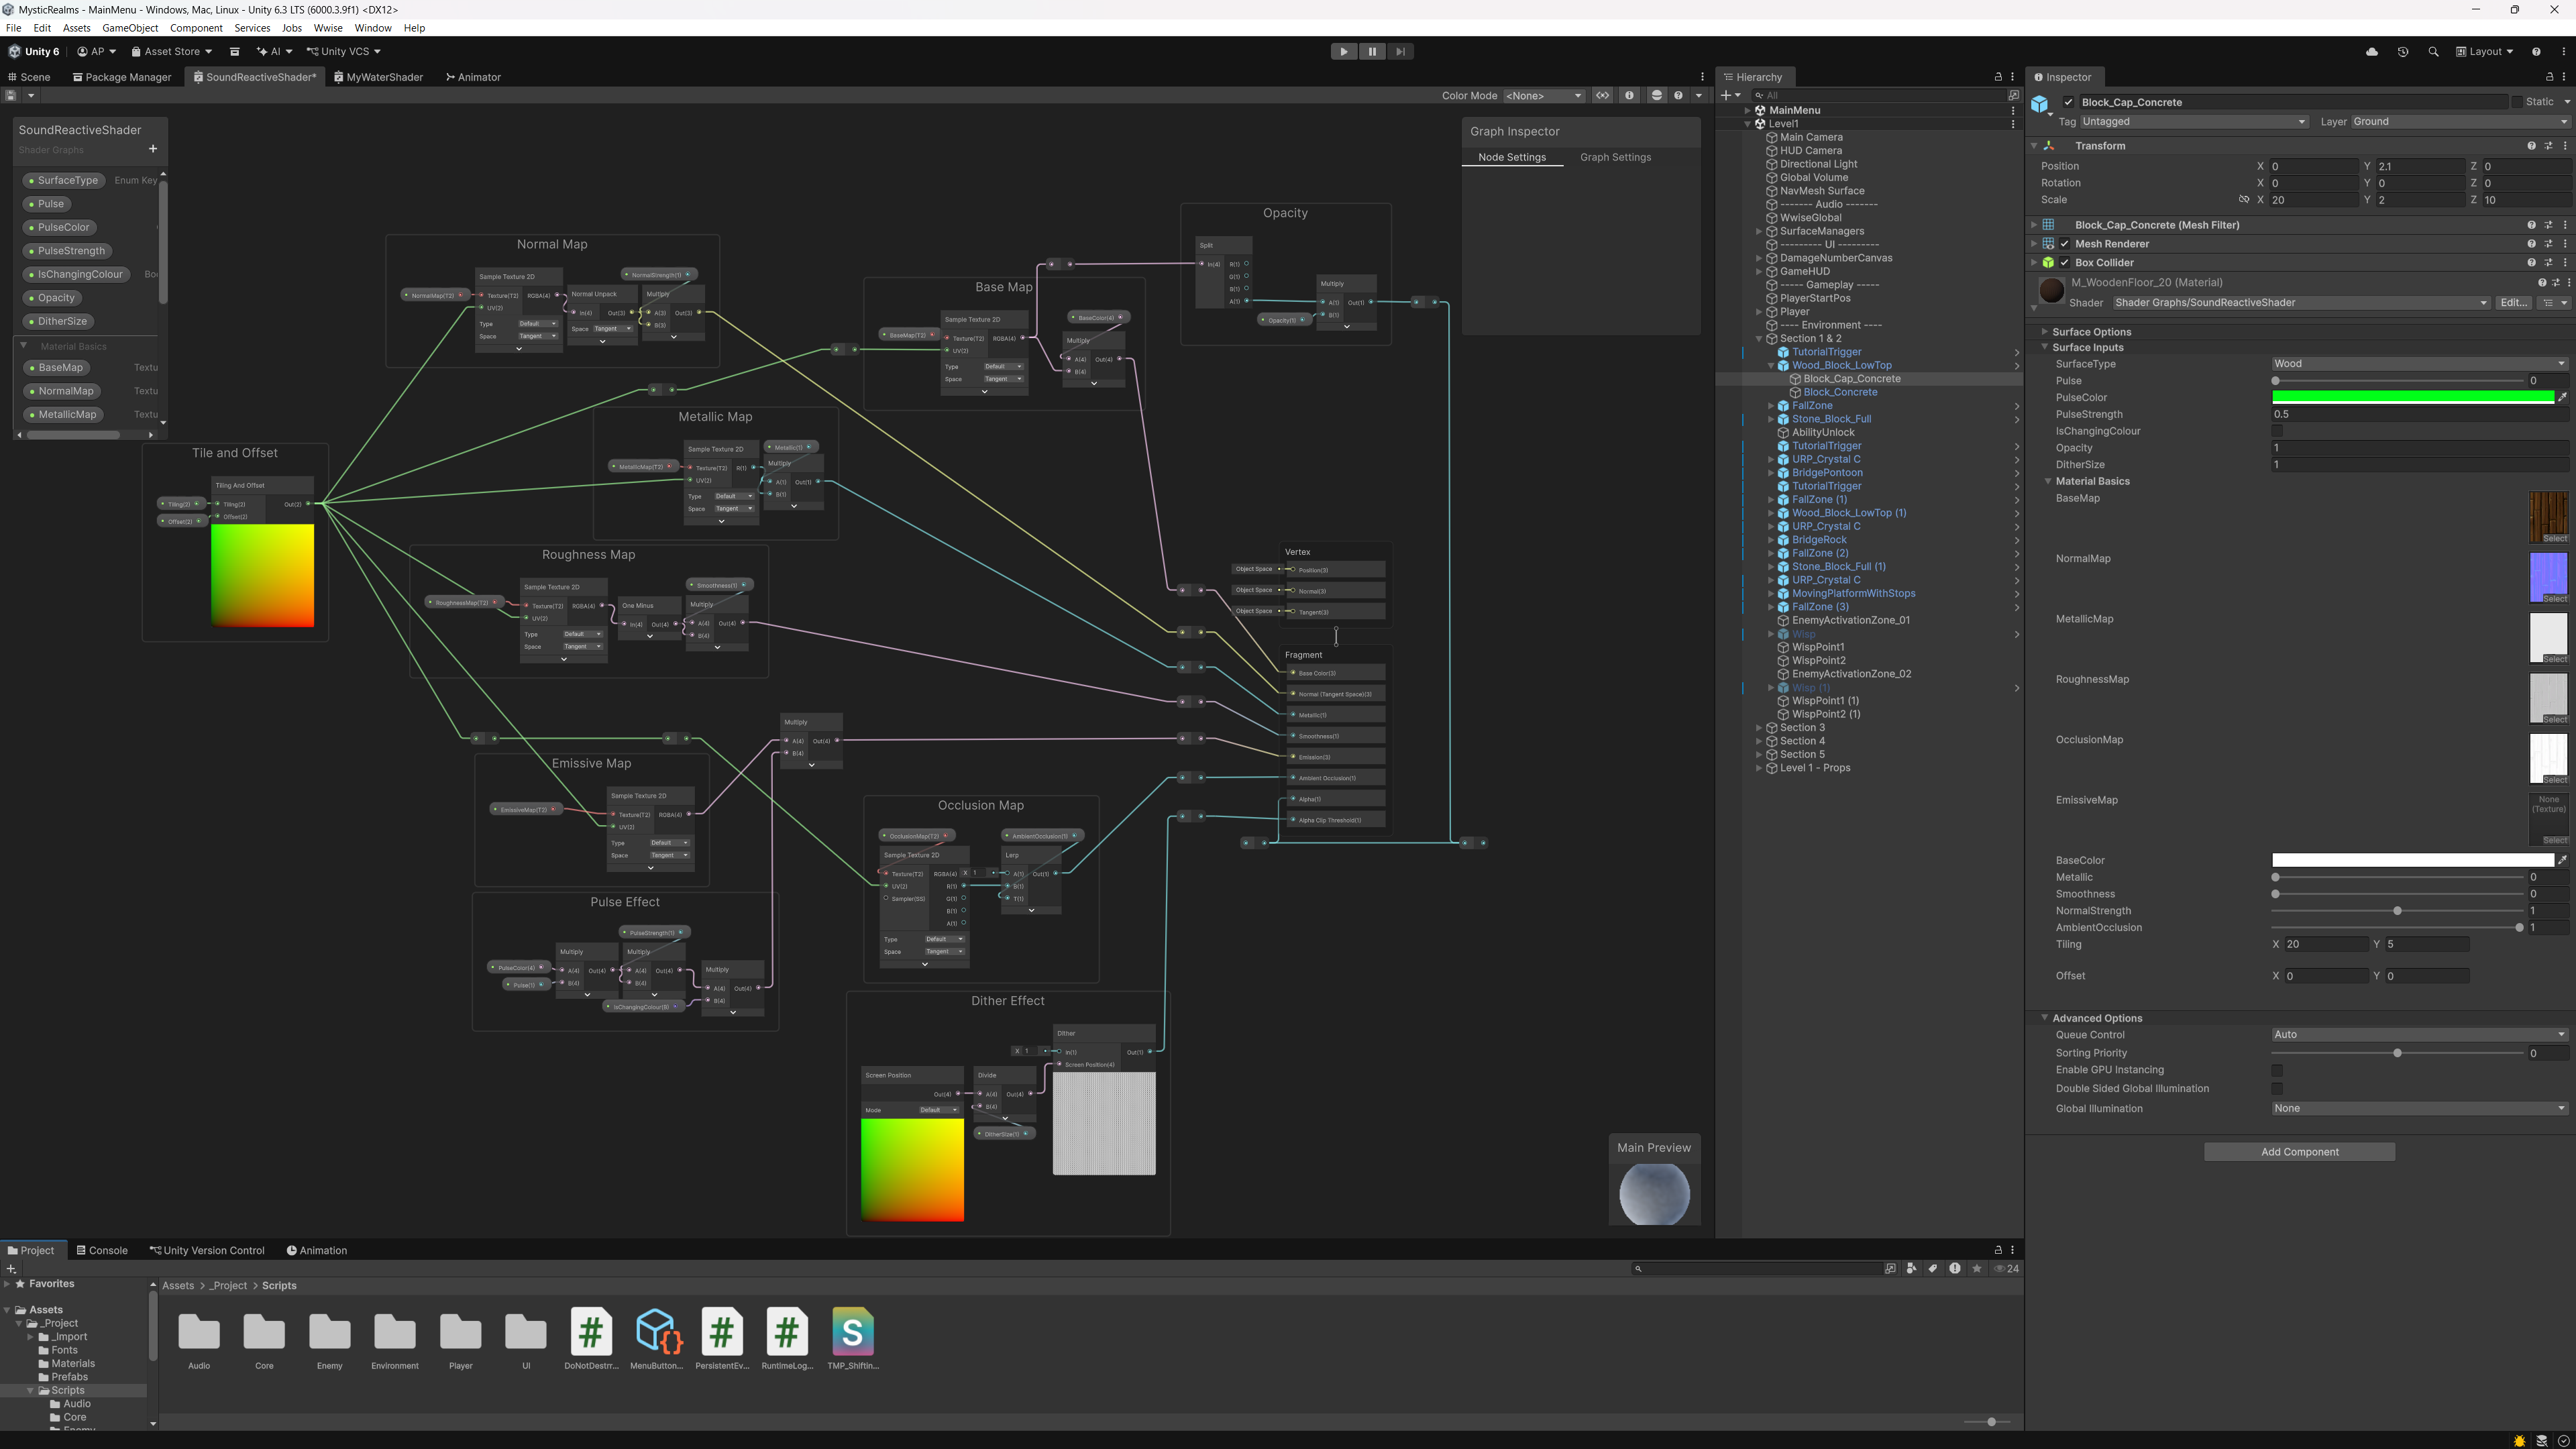
Task: Enable GPU Instancing checkbox
Action: pyautogui.click(x=2277, y=1071)
